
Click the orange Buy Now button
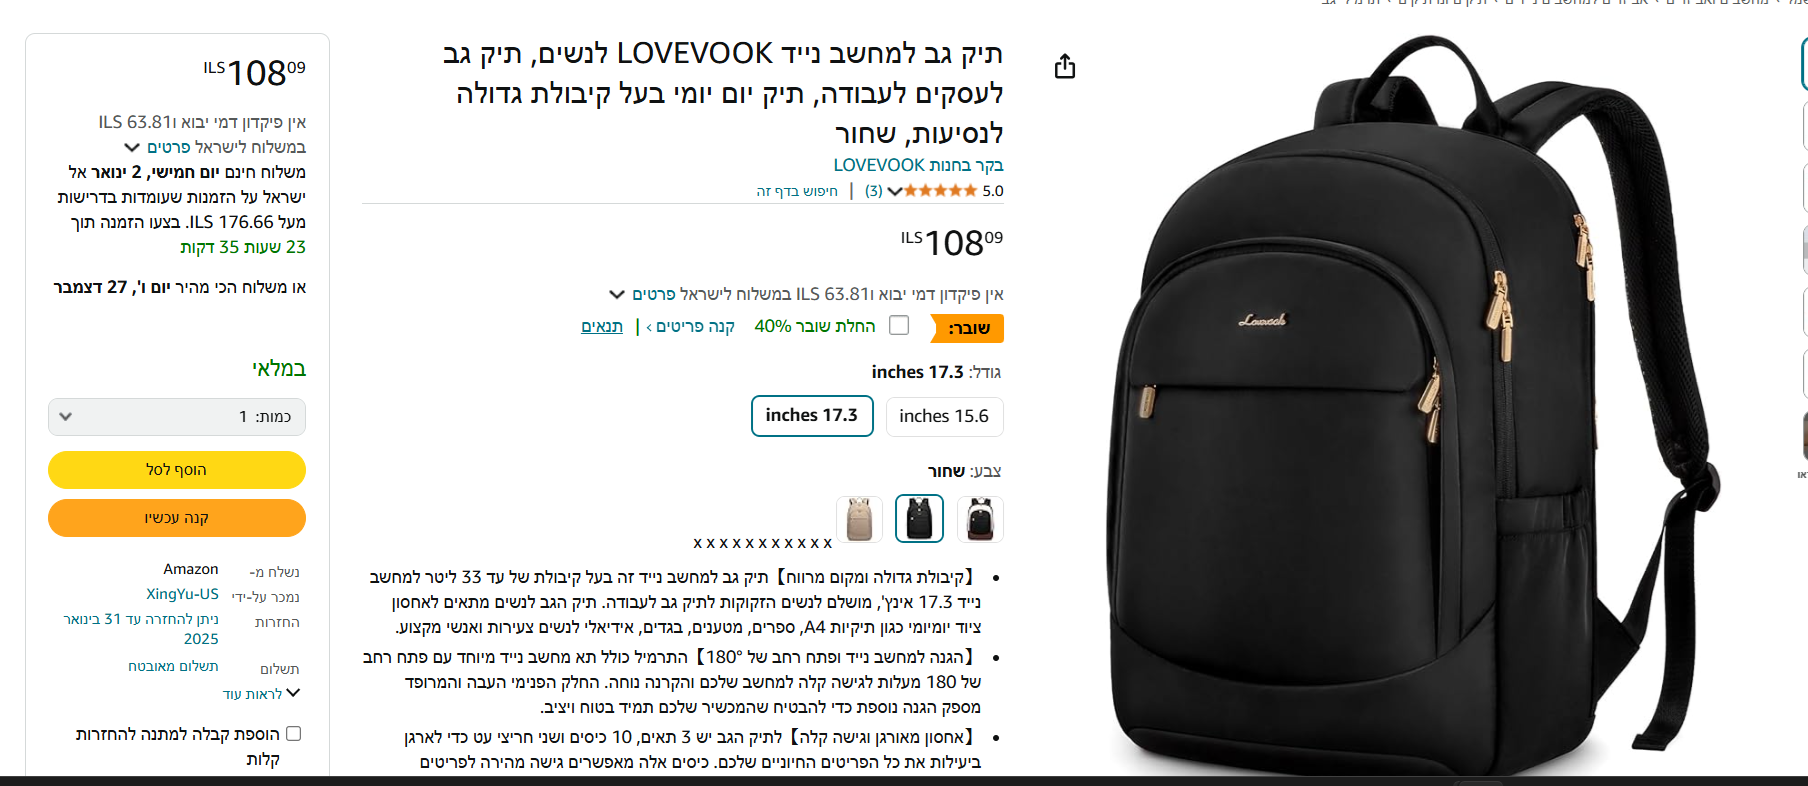[x=177, y=518]
